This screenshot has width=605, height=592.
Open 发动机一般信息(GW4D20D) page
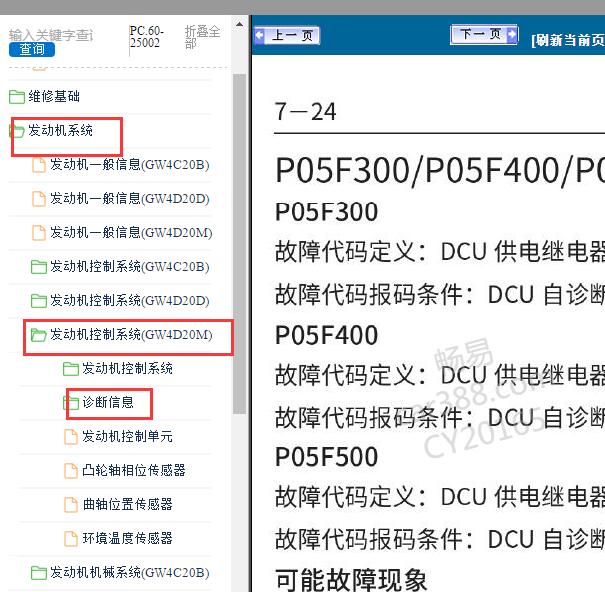coord(130,199)
